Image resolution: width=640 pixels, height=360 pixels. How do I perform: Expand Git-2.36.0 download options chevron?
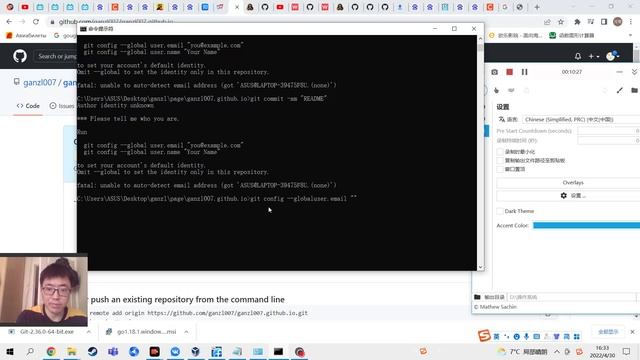pyautogui.click(x=89, y=332)
